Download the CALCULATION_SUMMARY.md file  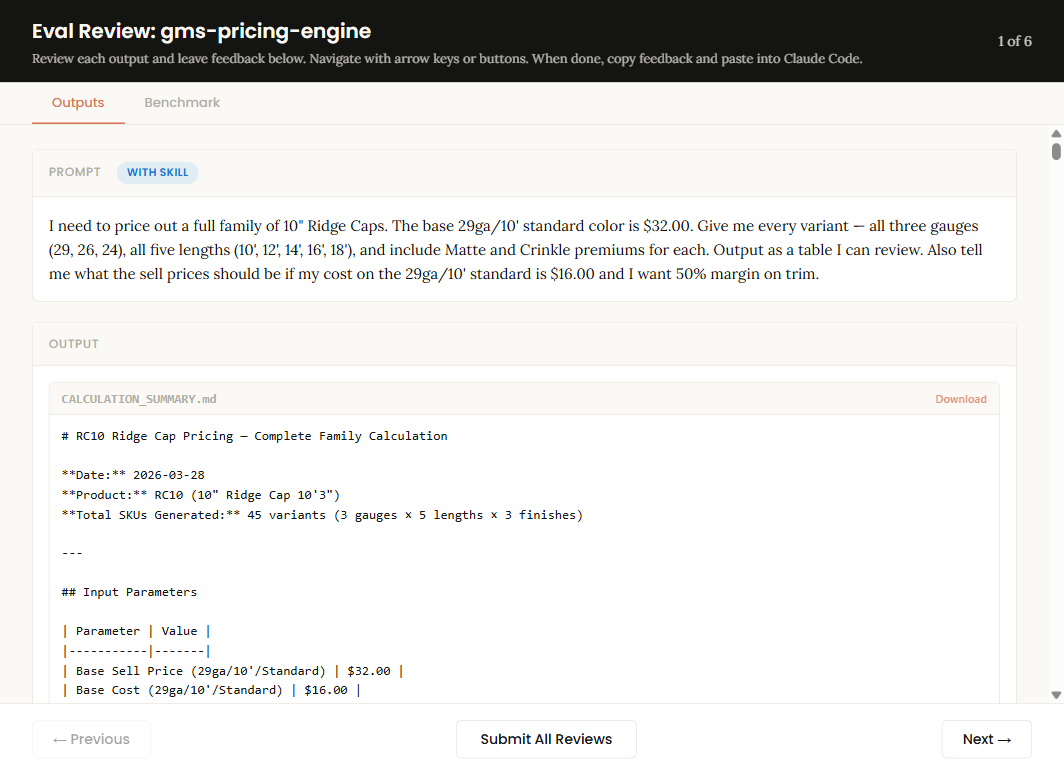pyautogui.click(x=961, y=398)
